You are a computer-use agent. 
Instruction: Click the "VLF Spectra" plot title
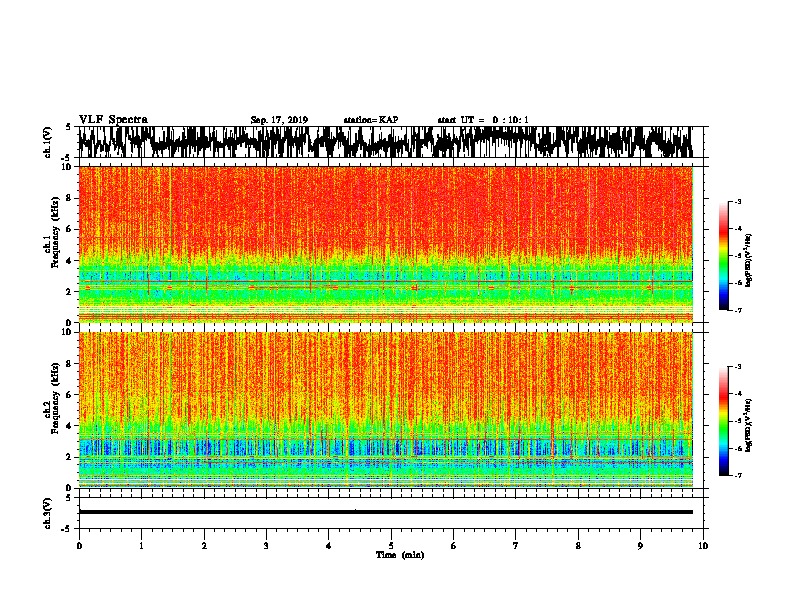[113, 119]
